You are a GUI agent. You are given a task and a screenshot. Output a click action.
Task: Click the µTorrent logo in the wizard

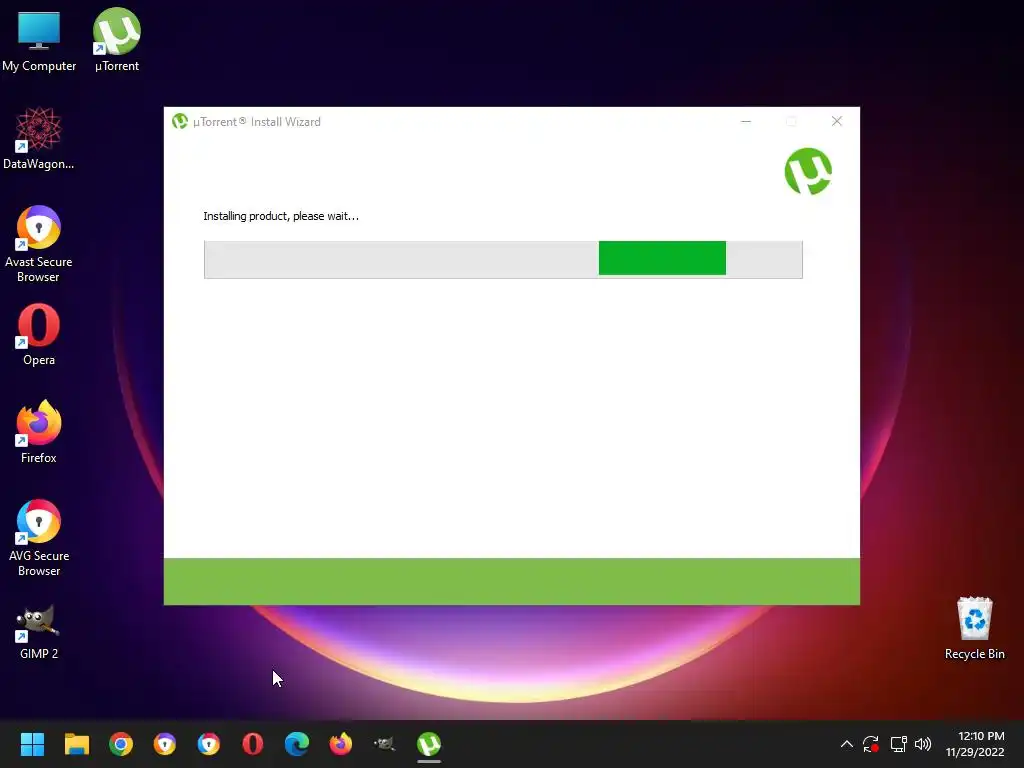[x=808, y=172]
